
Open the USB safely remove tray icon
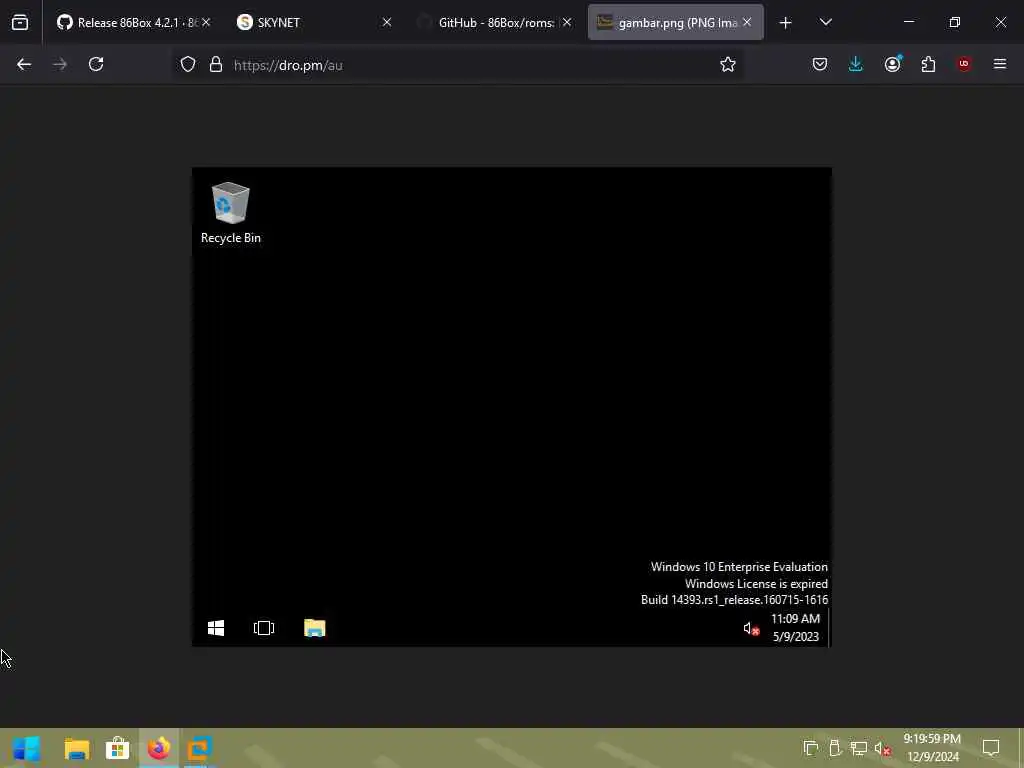tap(835, 748)
